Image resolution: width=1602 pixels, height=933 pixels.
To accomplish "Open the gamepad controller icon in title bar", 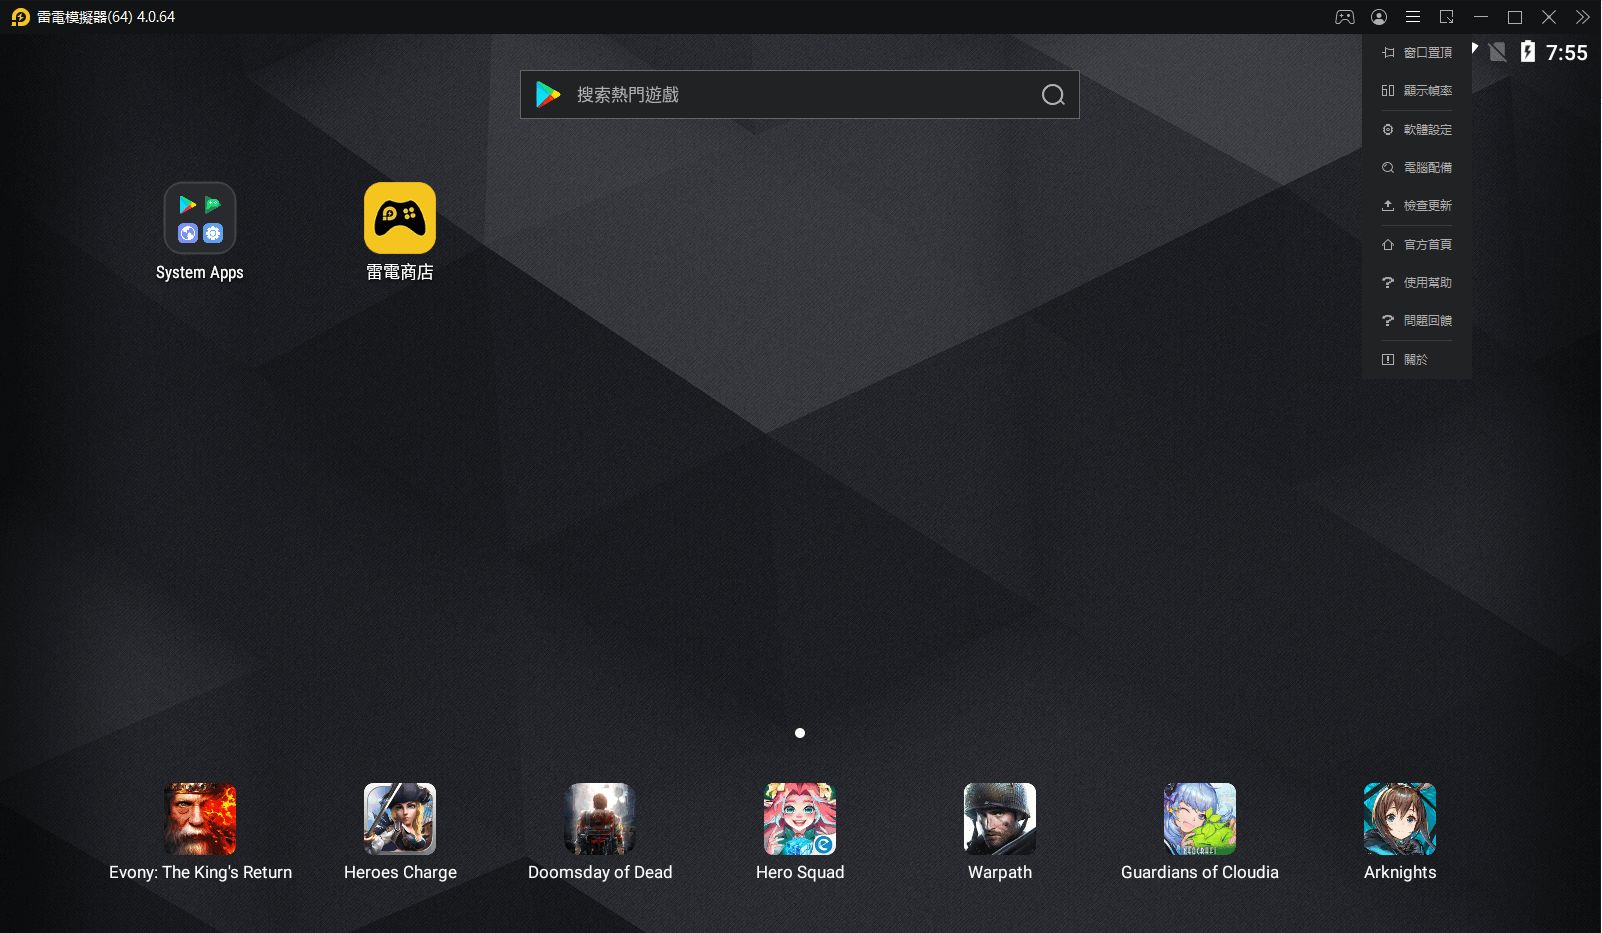I will click(x=1345, y=17).
